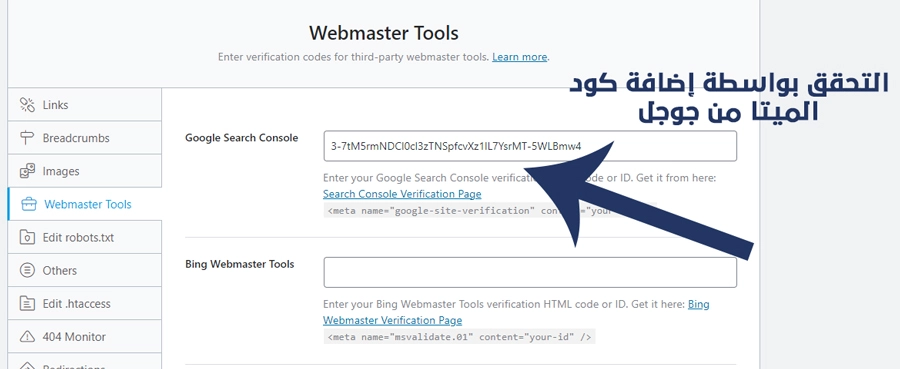Viewport: 900px width, 369px height.
Task: Click the Bing Webmaster Tools label
Action: (x=239, y=264)
